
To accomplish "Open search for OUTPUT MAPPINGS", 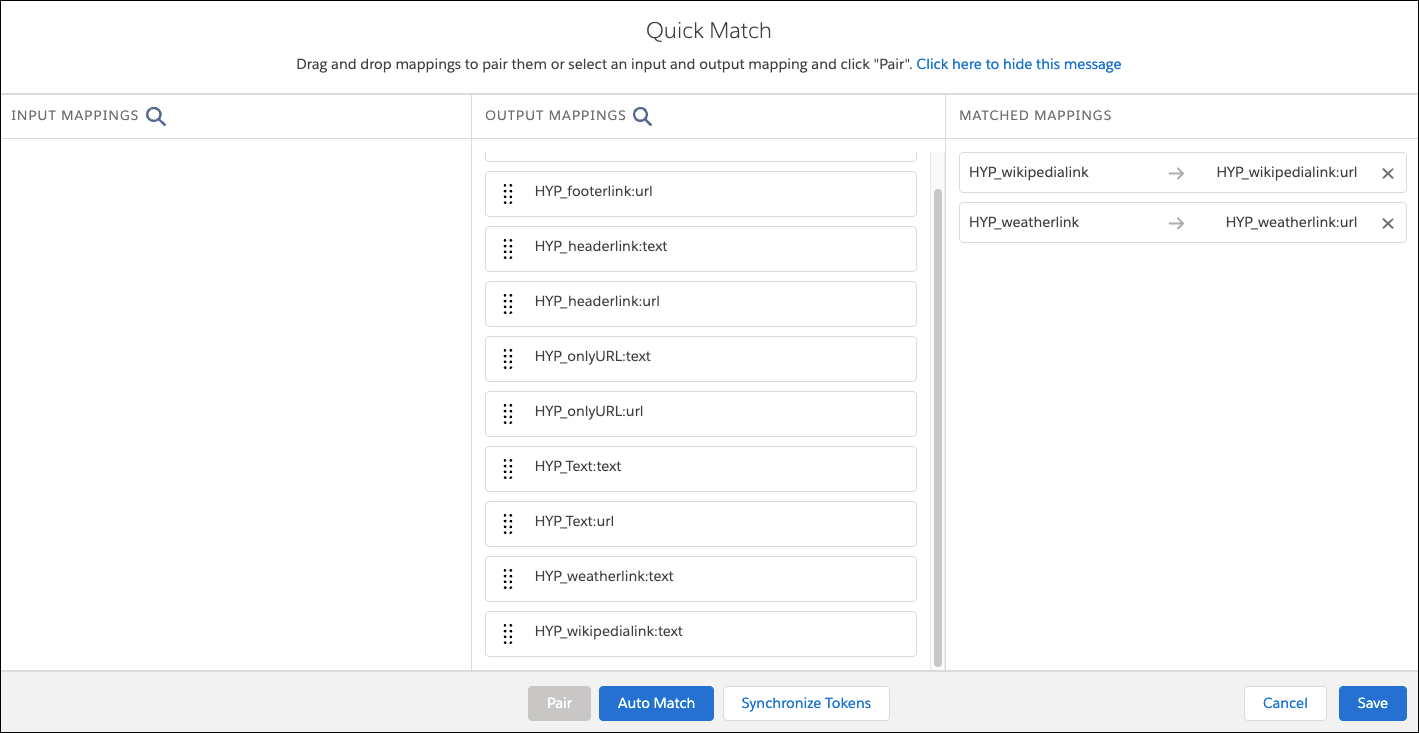I will click(x=642, y=115).
